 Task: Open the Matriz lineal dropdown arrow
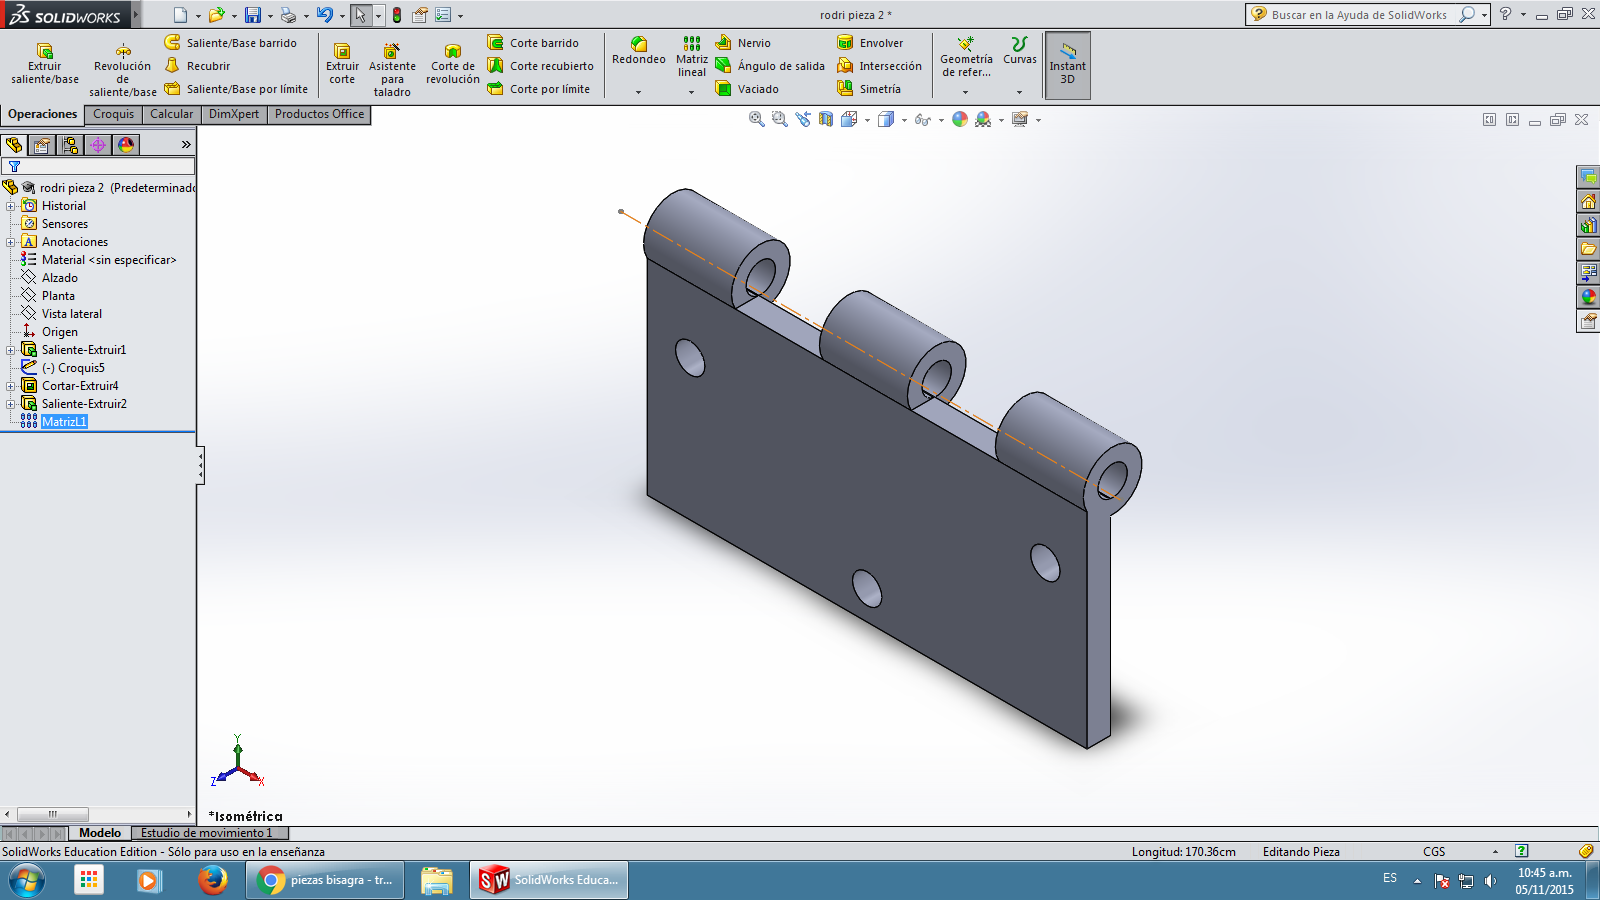[691, 92]
